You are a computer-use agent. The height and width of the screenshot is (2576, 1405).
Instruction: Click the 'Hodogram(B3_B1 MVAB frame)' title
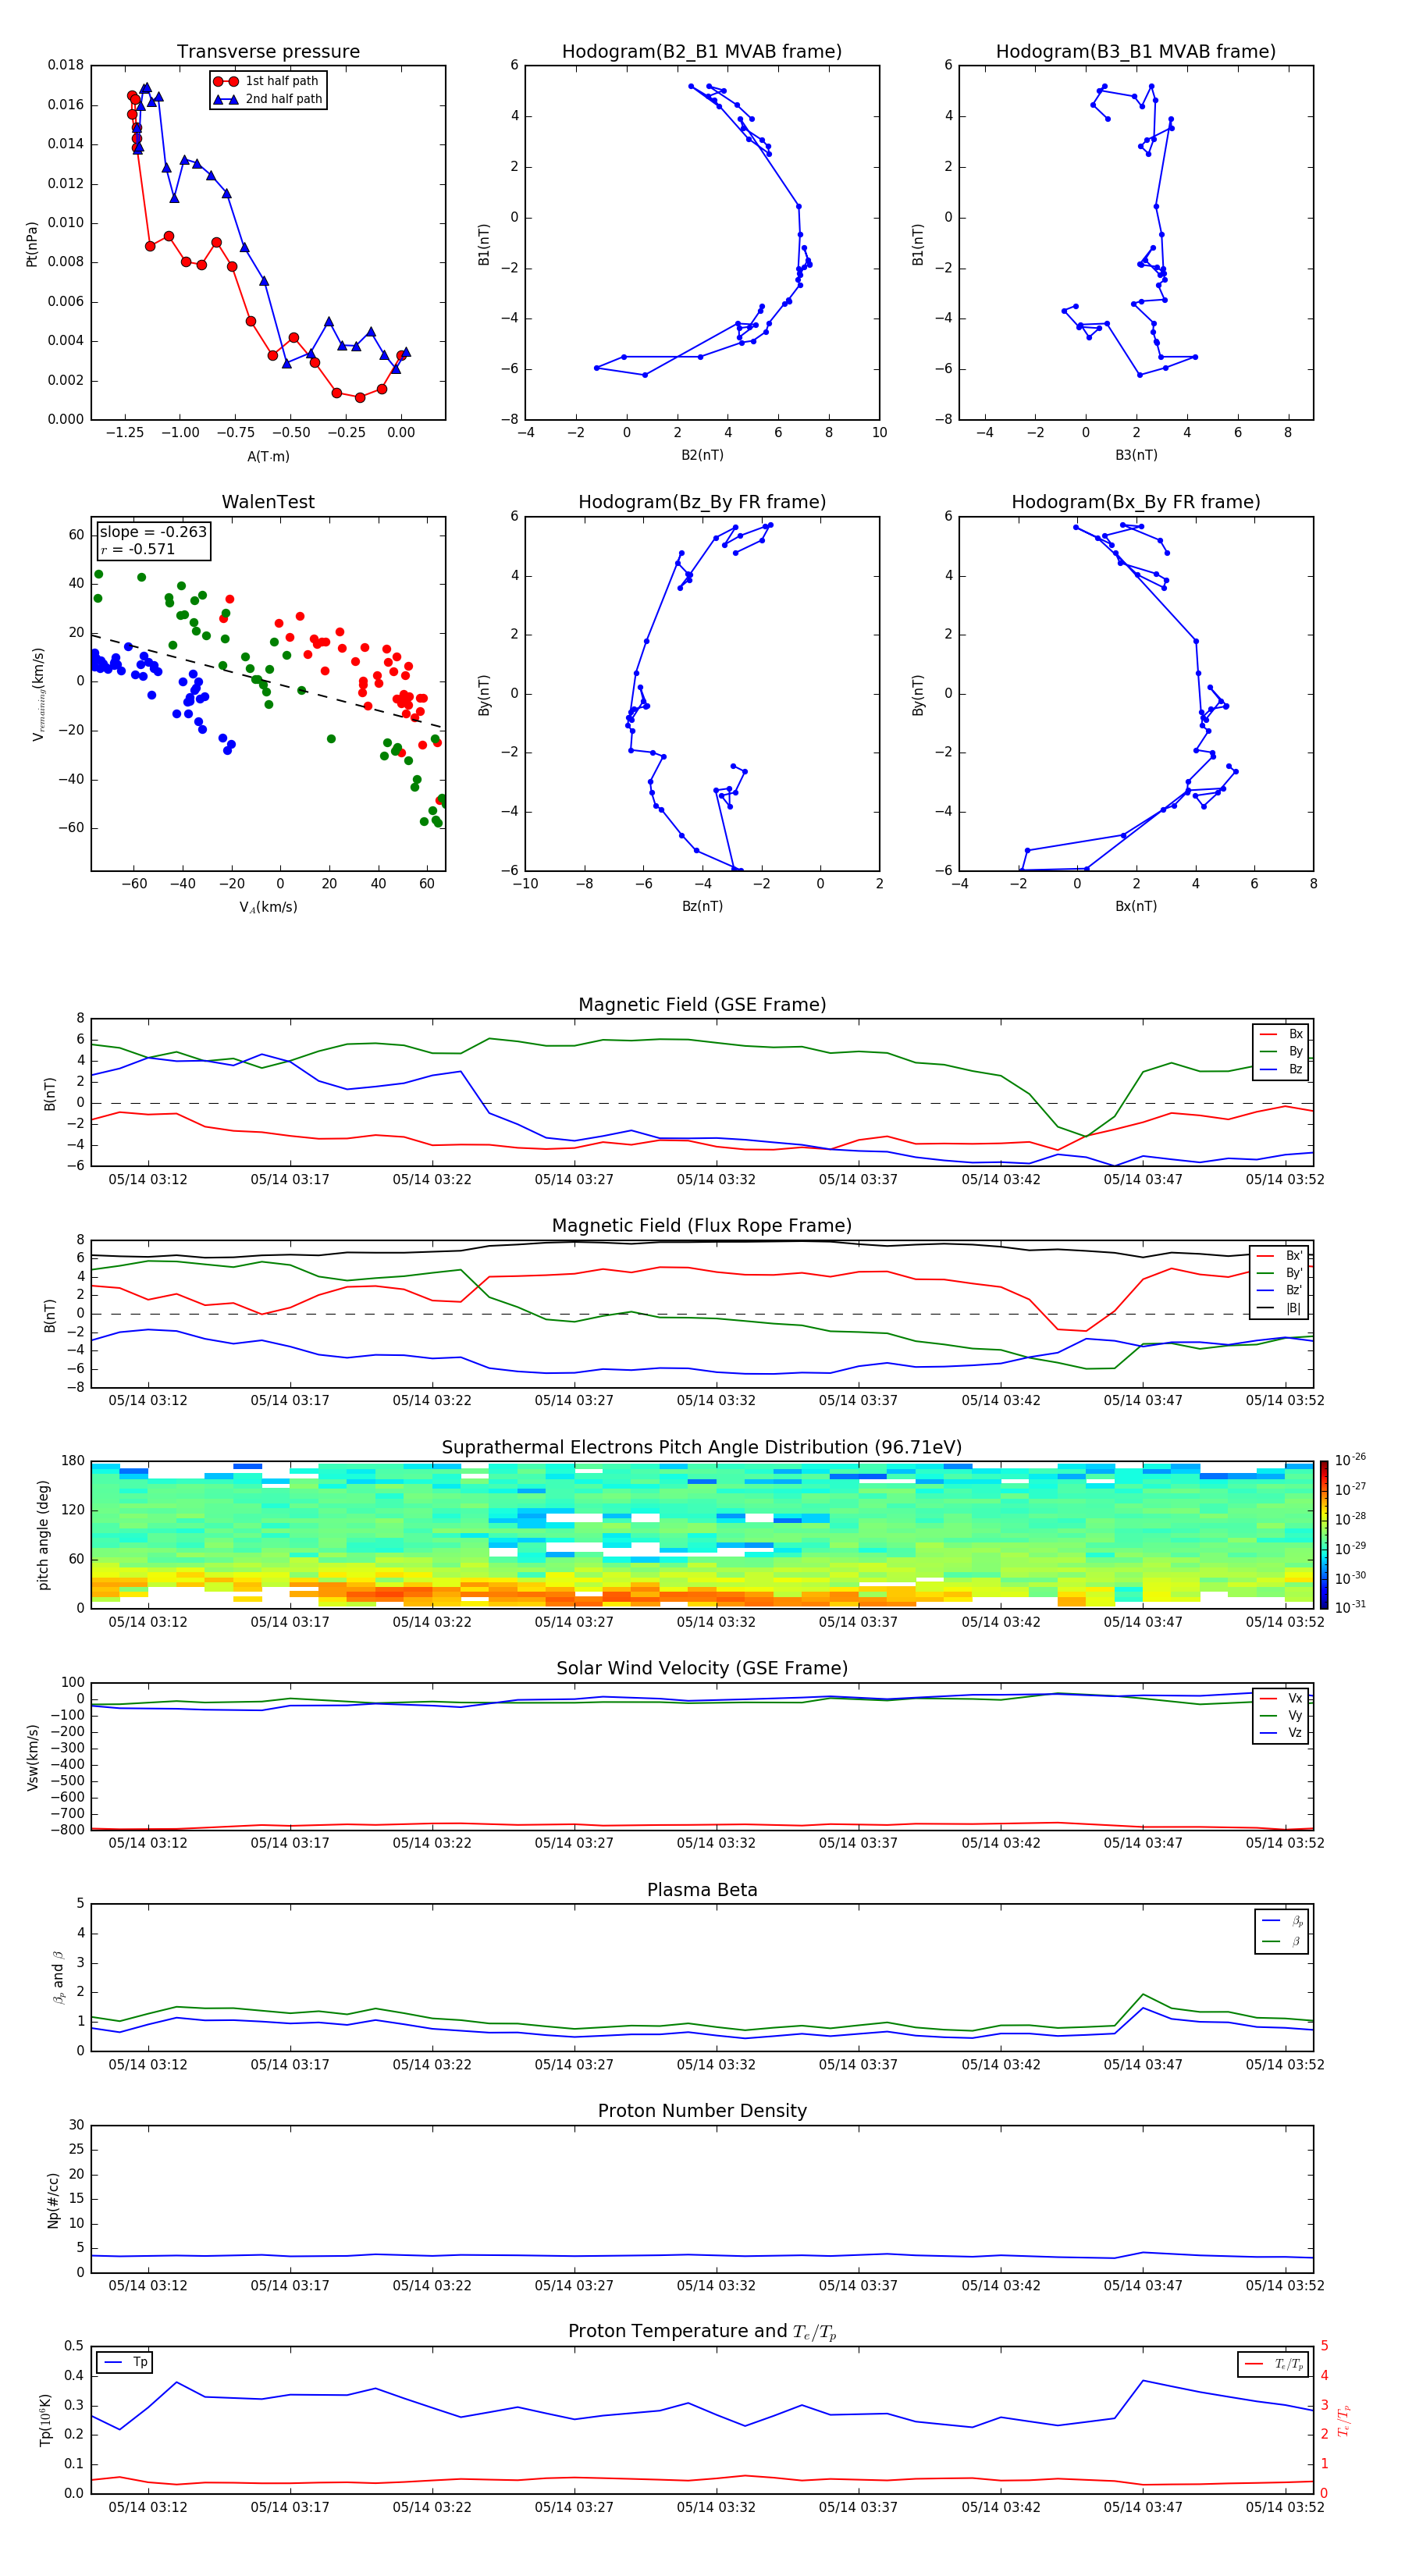tap(1136, 51)
